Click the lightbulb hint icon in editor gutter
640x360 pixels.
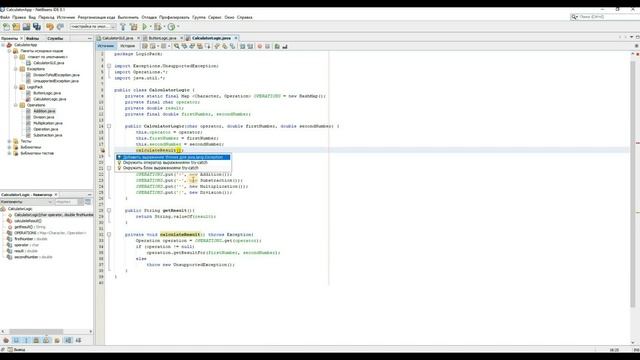102,150
